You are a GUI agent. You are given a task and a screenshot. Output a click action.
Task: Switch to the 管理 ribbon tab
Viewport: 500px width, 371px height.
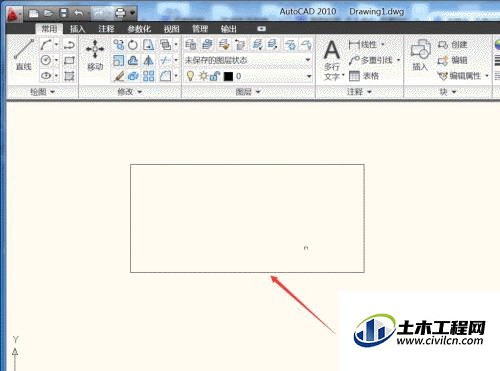[x=200, y=29]
